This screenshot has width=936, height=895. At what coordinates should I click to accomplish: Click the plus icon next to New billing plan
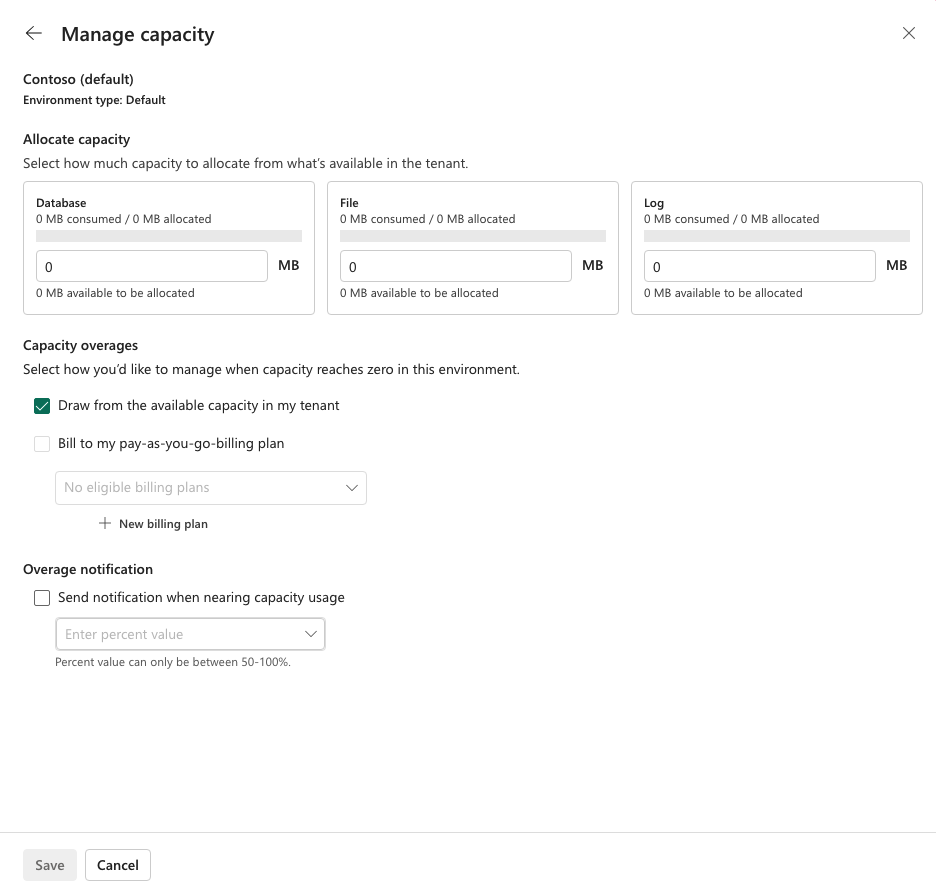[x=103, y=523]
